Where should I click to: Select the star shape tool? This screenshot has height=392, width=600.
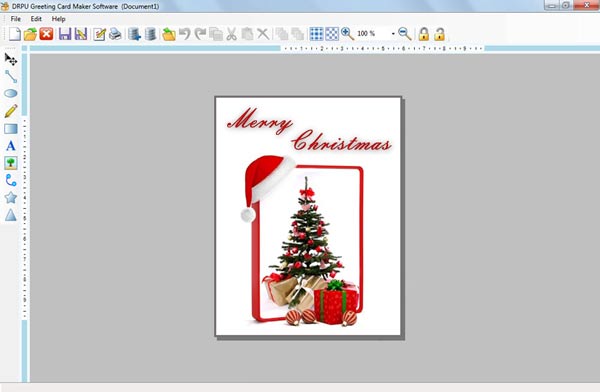point(11,198)
